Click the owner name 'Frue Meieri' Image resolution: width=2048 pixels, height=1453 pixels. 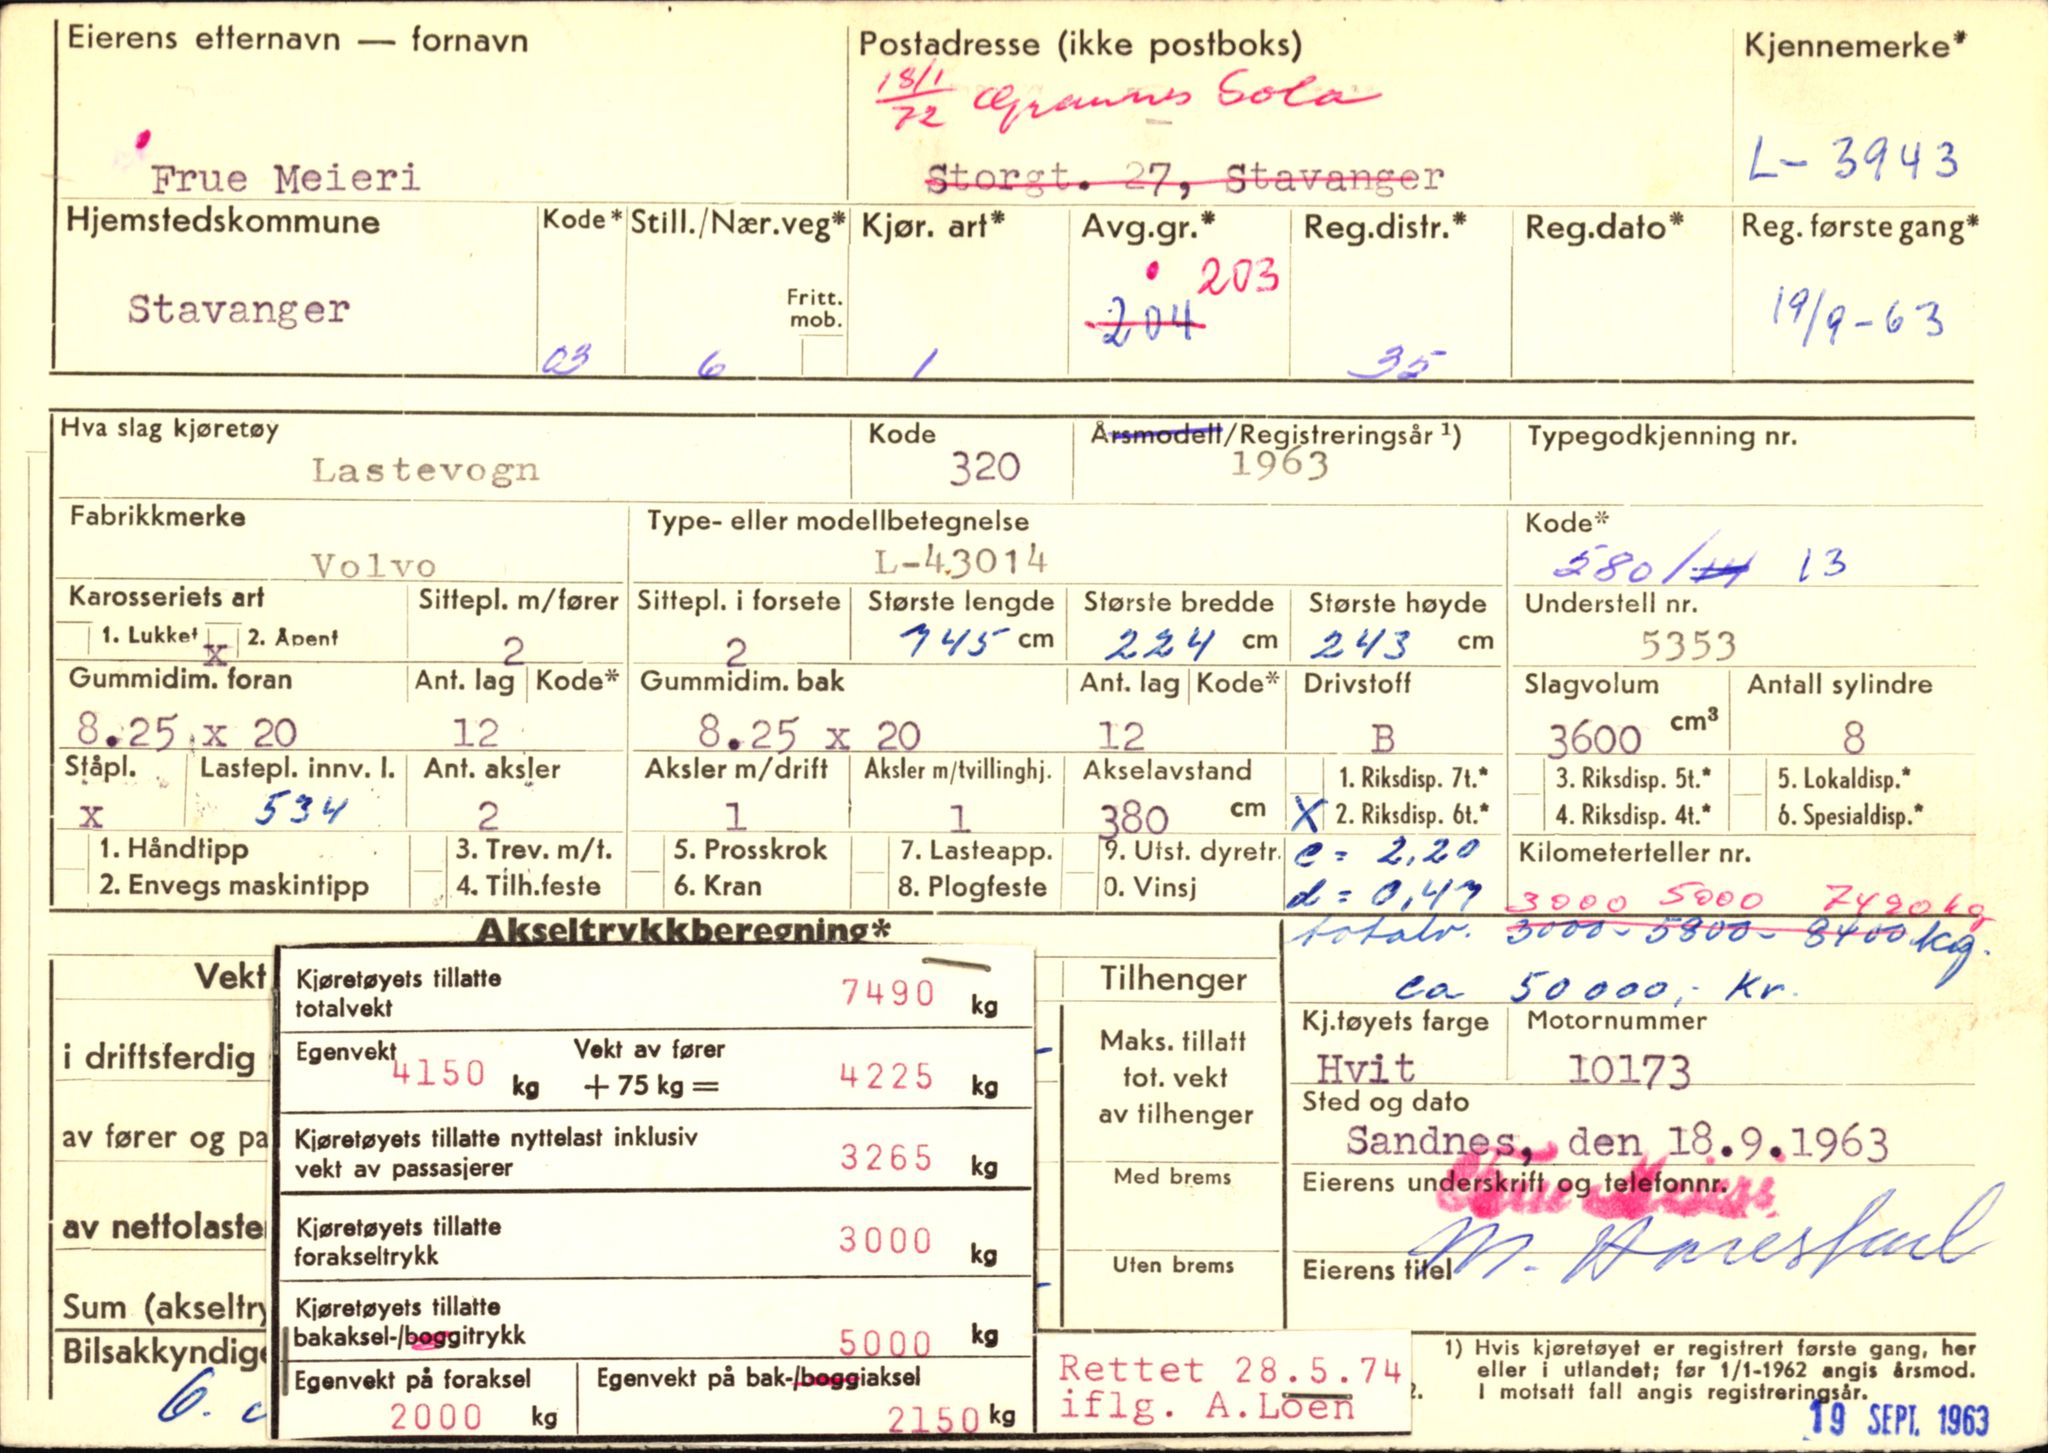[285, 179]
